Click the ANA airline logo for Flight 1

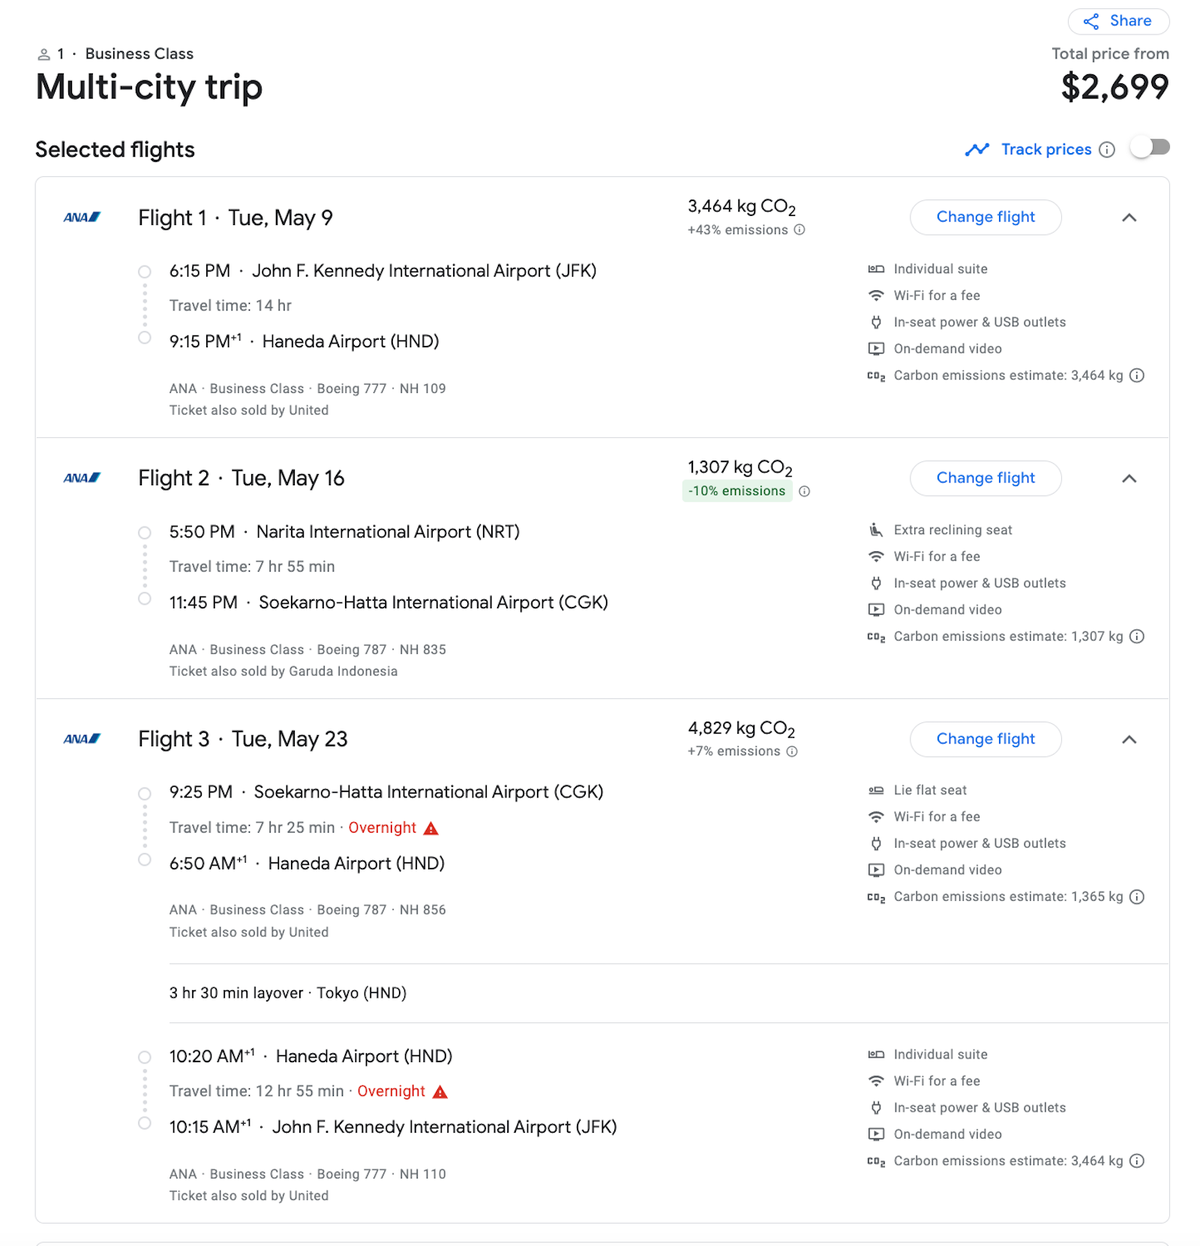click(81, 217)
